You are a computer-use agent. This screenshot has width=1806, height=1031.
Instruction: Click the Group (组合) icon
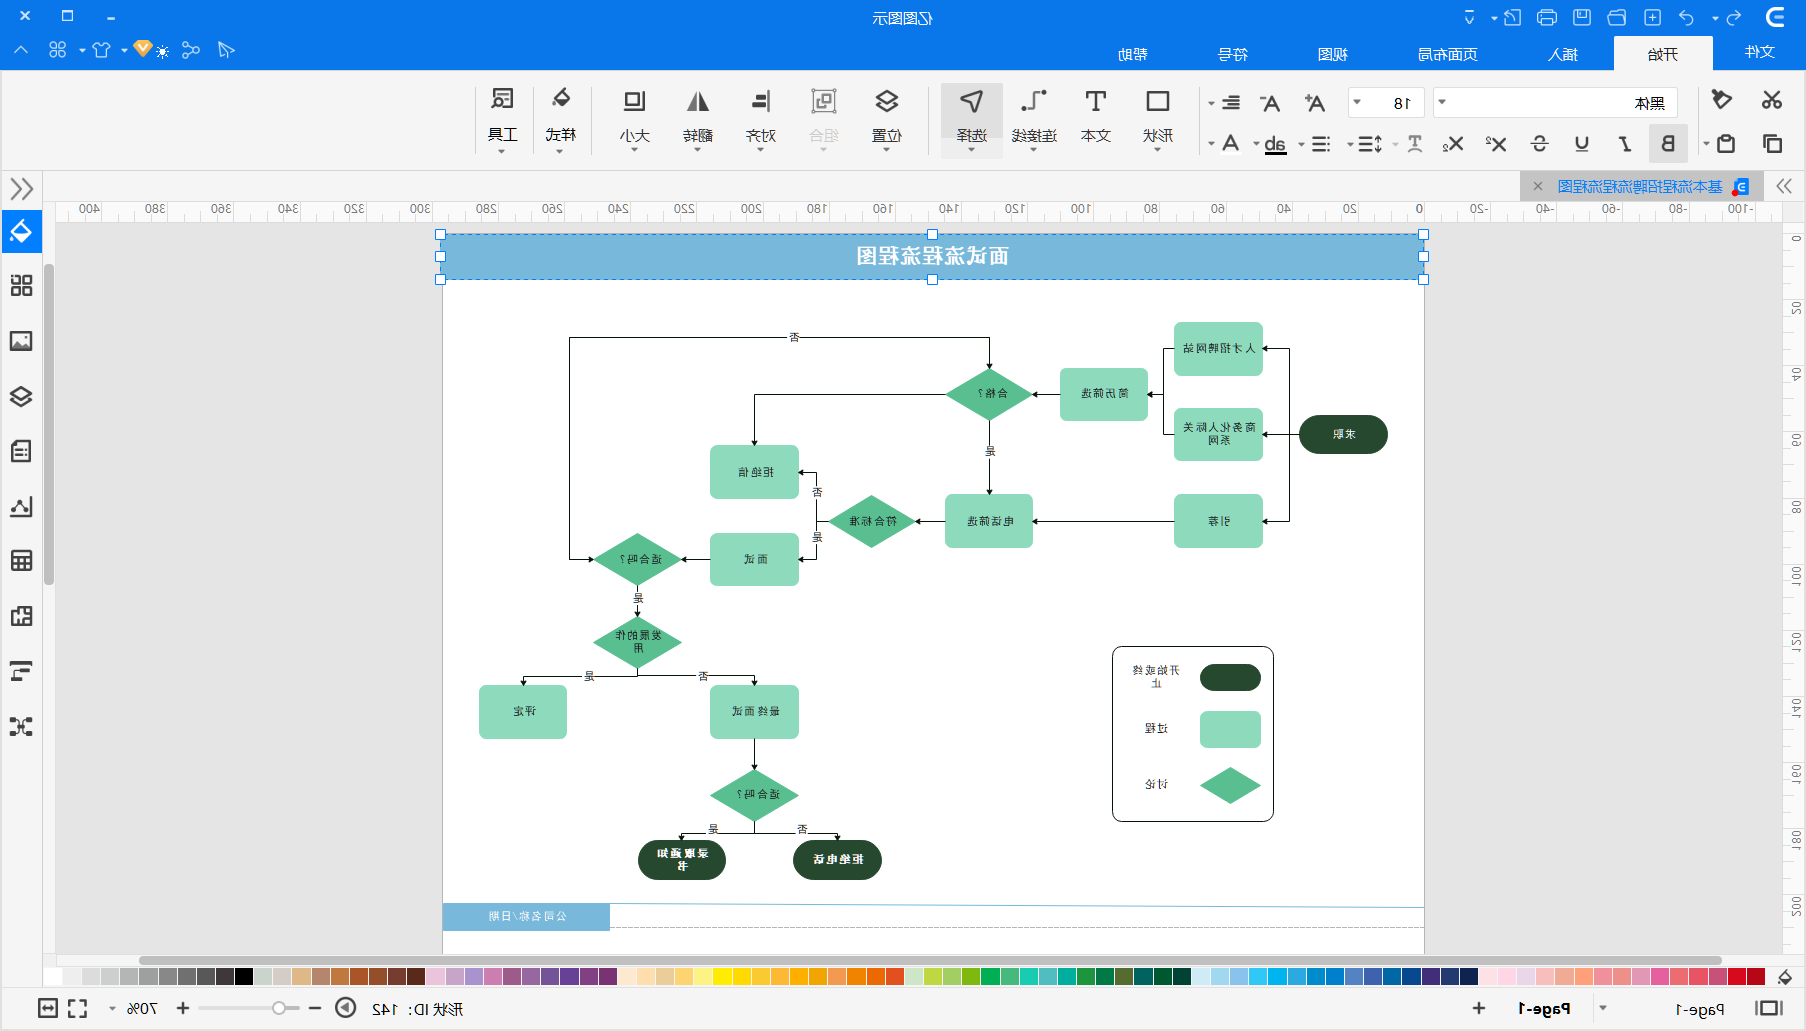(824, 118)
